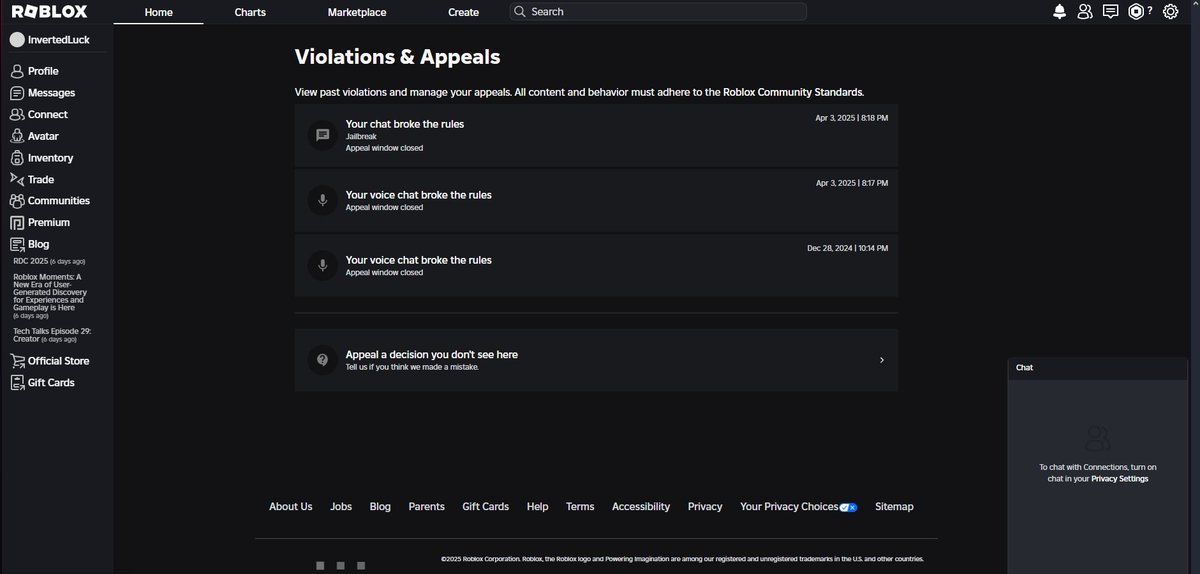Click the Roblox logo

point(49,12)
